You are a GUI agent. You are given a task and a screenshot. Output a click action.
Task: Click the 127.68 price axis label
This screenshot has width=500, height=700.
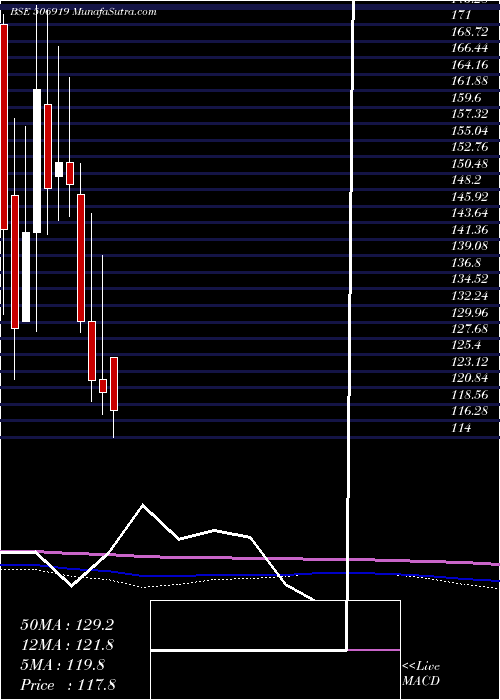click(470, 329)
